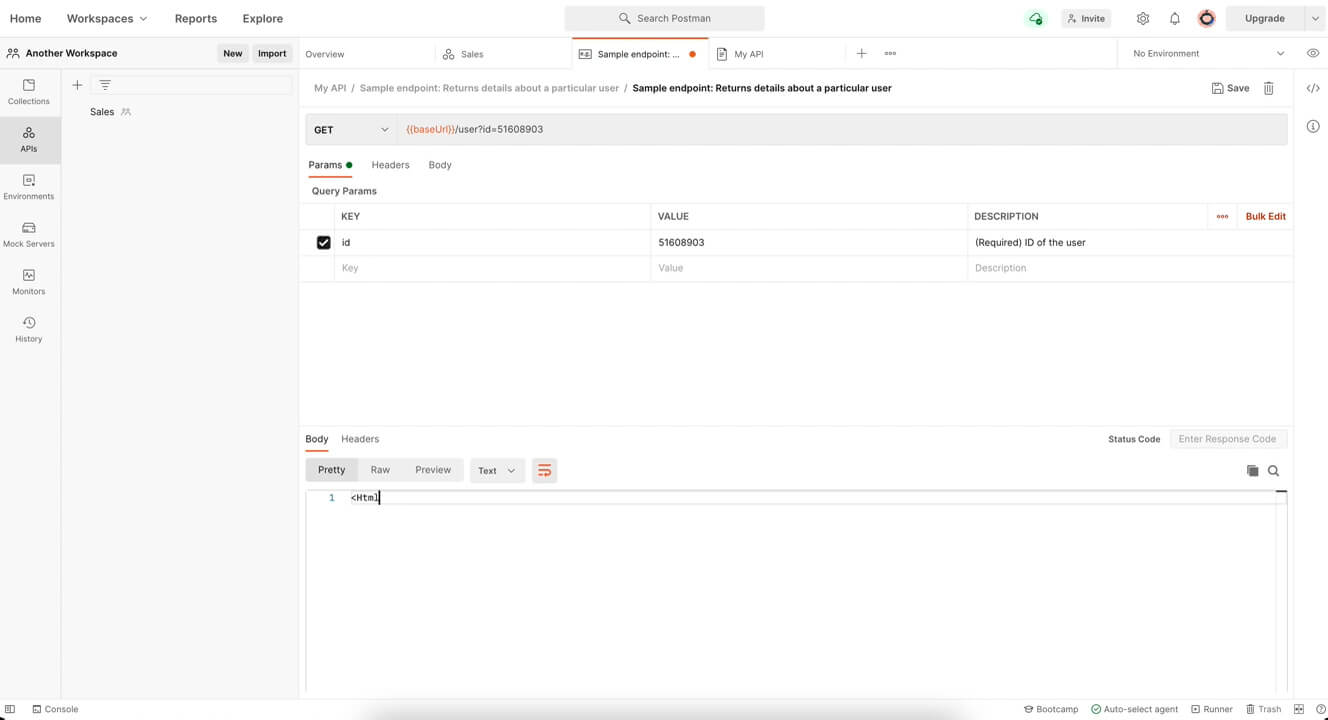This screenshot has height=720, width=1328.
Task: Switch to the Headers request tab
Action: tap(390, 165)
